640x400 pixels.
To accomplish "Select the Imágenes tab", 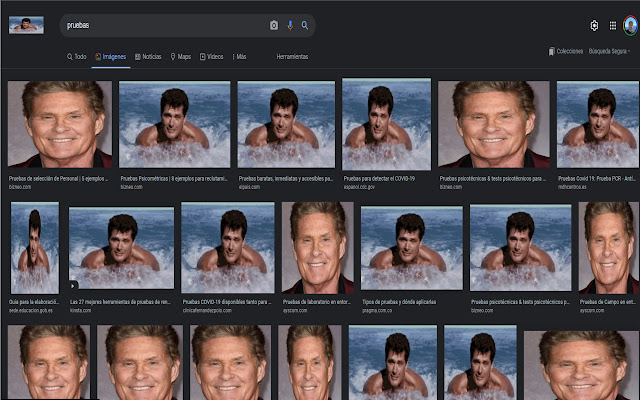I will (x=111, y=57).
